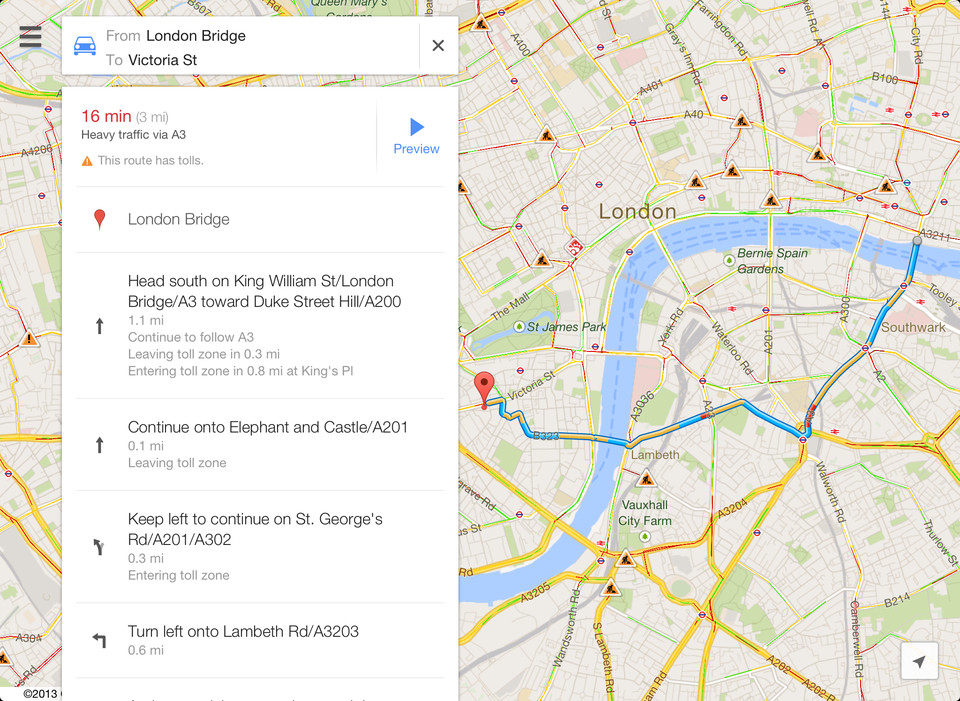Click the roadworks icon near Vauxhall City Farm

pyautogui.click(x=647, y=478)
